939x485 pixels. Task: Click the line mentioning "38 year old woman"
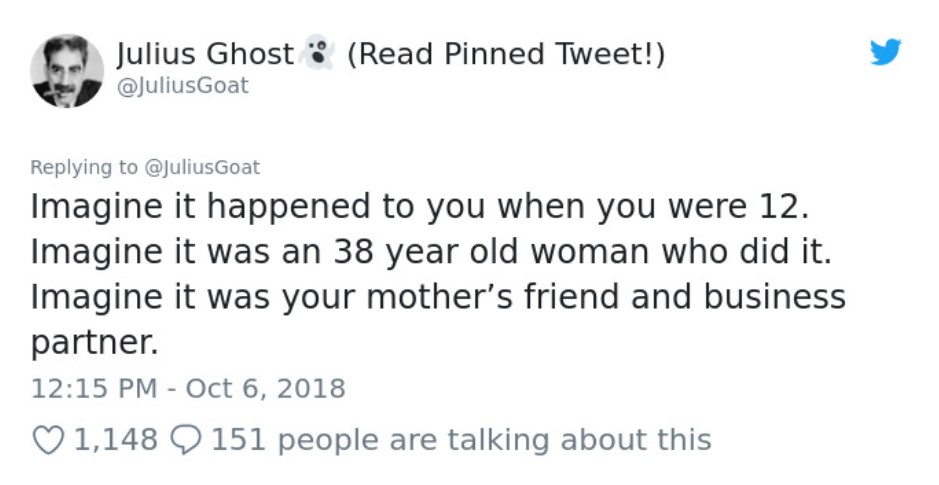[431, 251]
